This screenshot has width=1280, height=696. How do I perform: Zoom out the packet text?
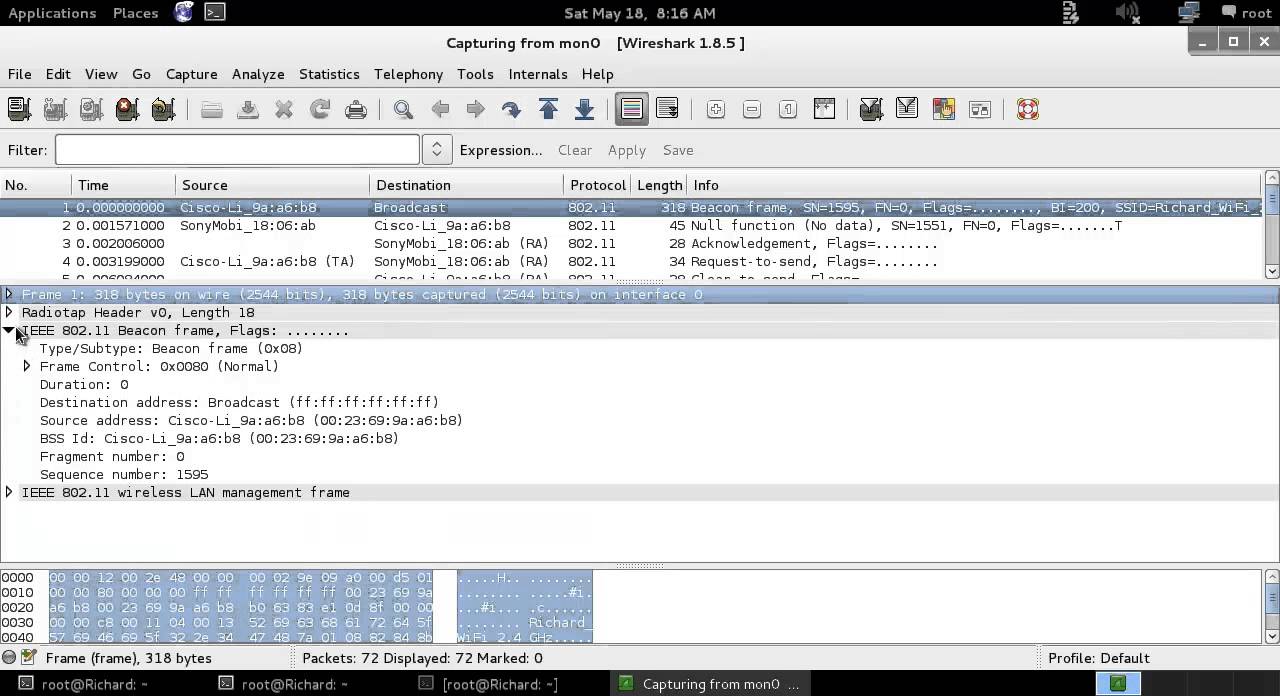tap(752, 109)
